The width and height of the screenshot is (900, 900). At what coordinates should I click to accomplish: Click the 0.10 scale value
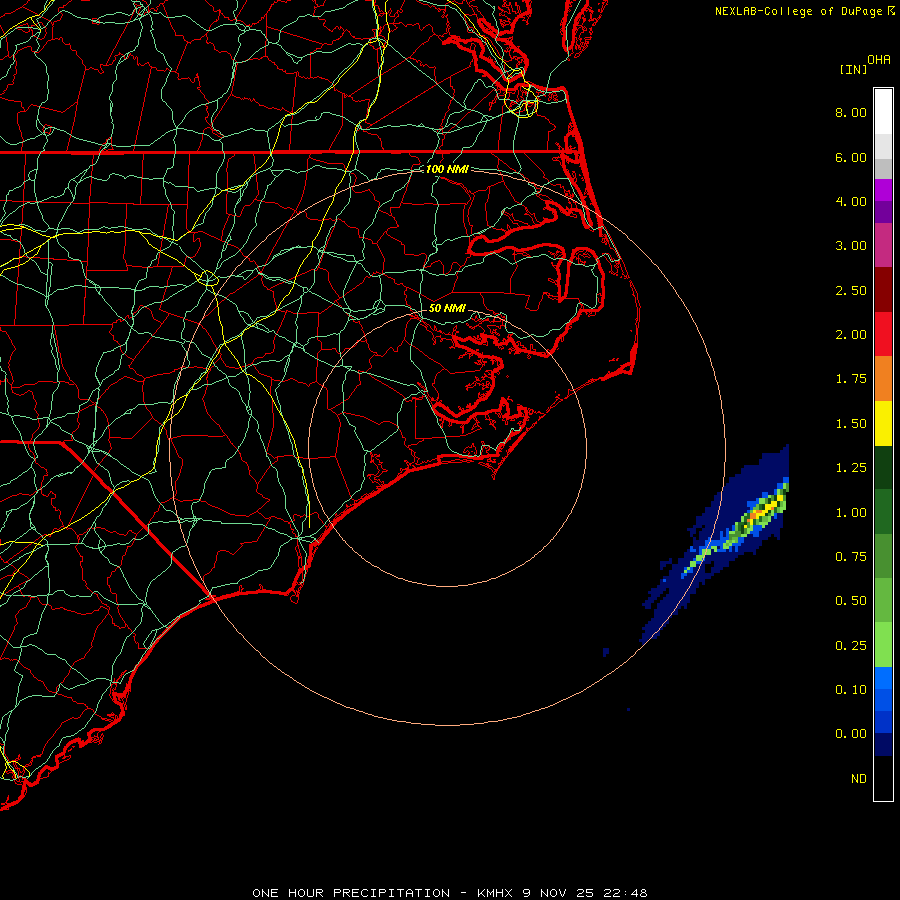point(851,690)
